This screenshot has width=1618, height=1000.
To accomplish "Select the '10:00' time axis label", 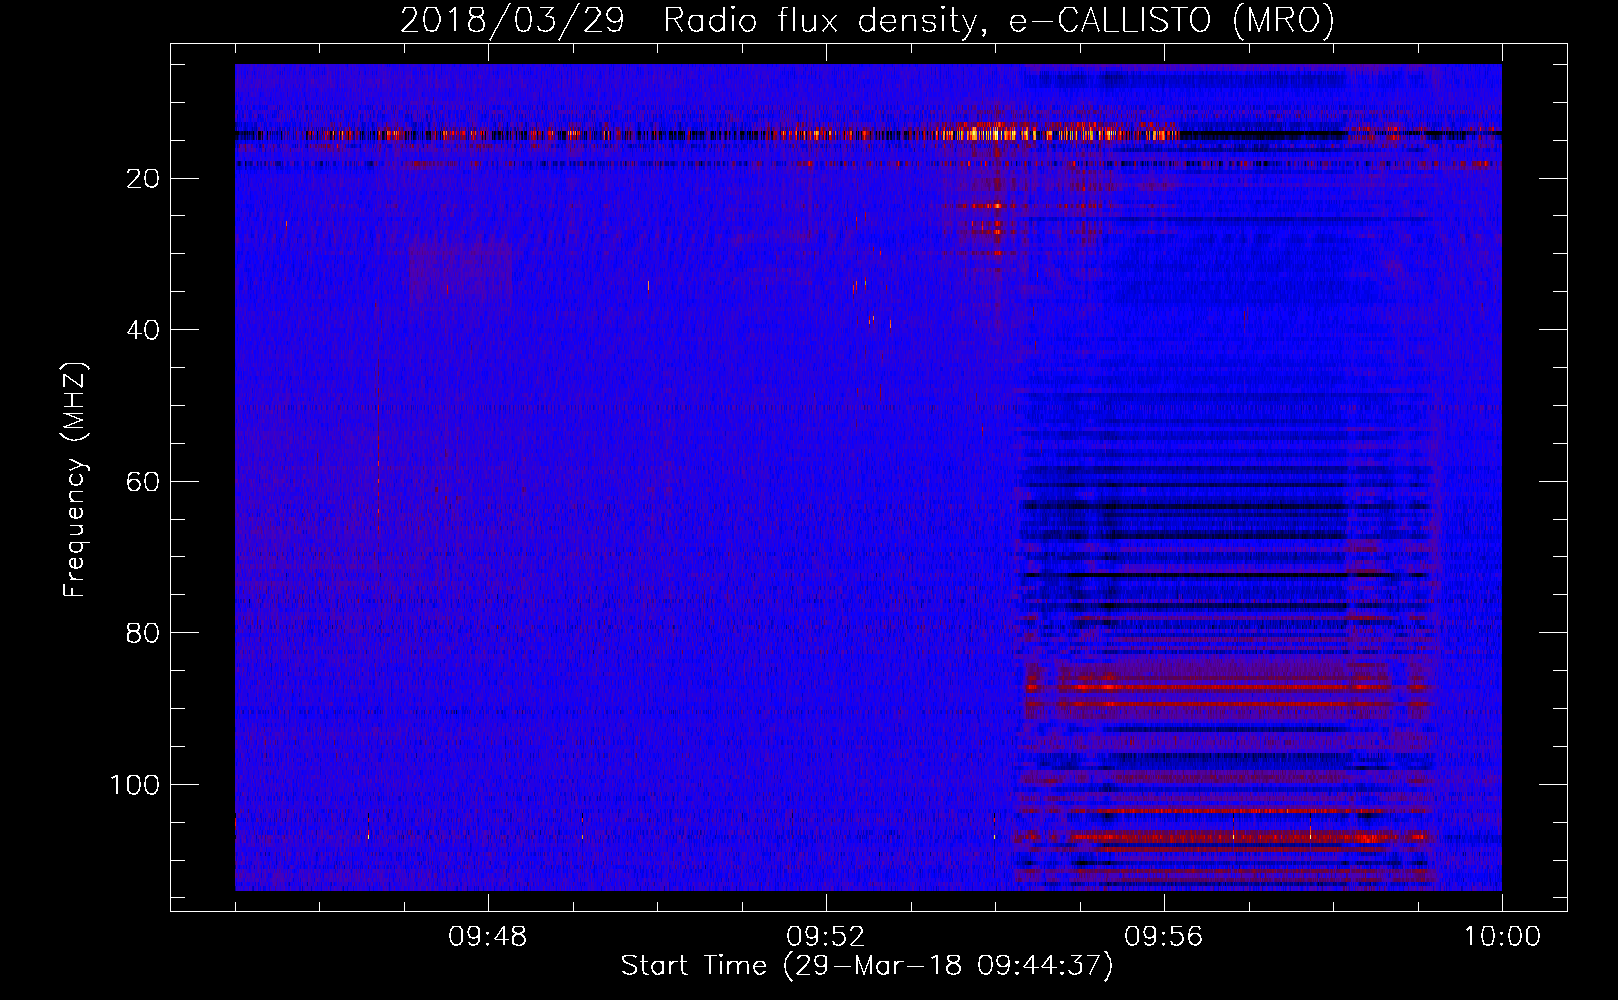I will (1502, 937).
